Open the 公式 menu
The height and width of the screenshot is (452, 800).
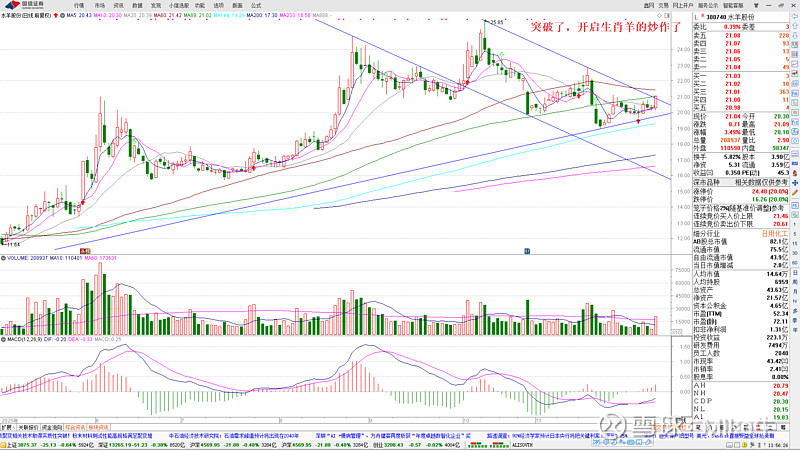256,5
